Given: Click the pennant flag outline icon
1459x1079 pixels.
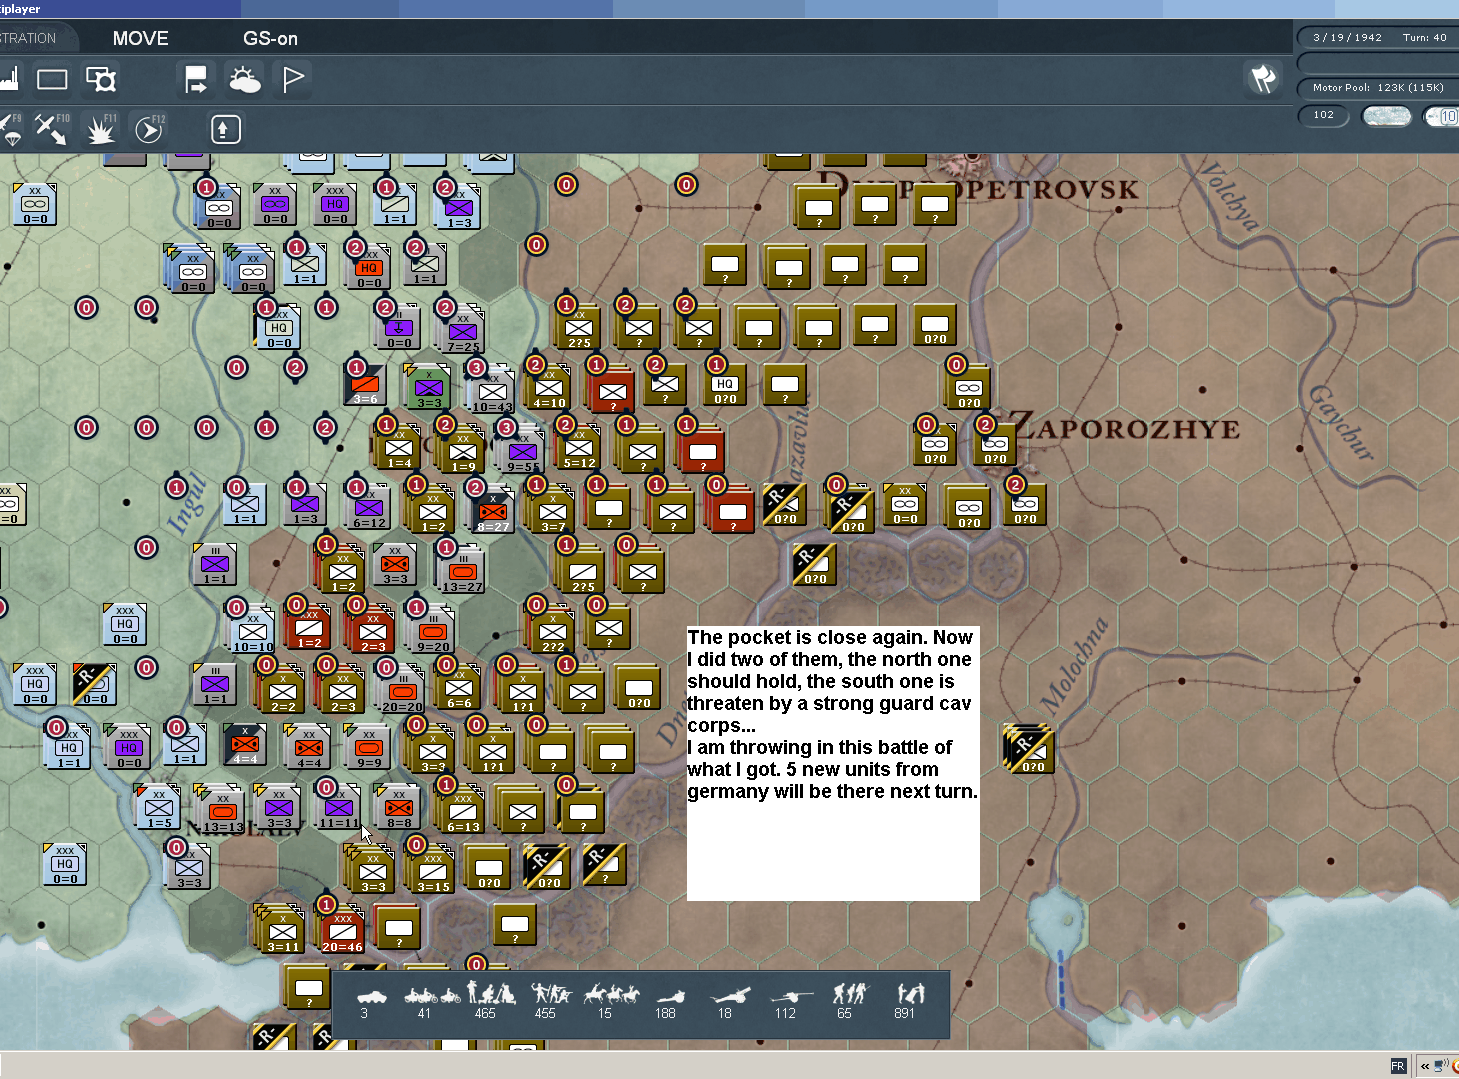Looking at the screenshot, I should click(293, 79).
